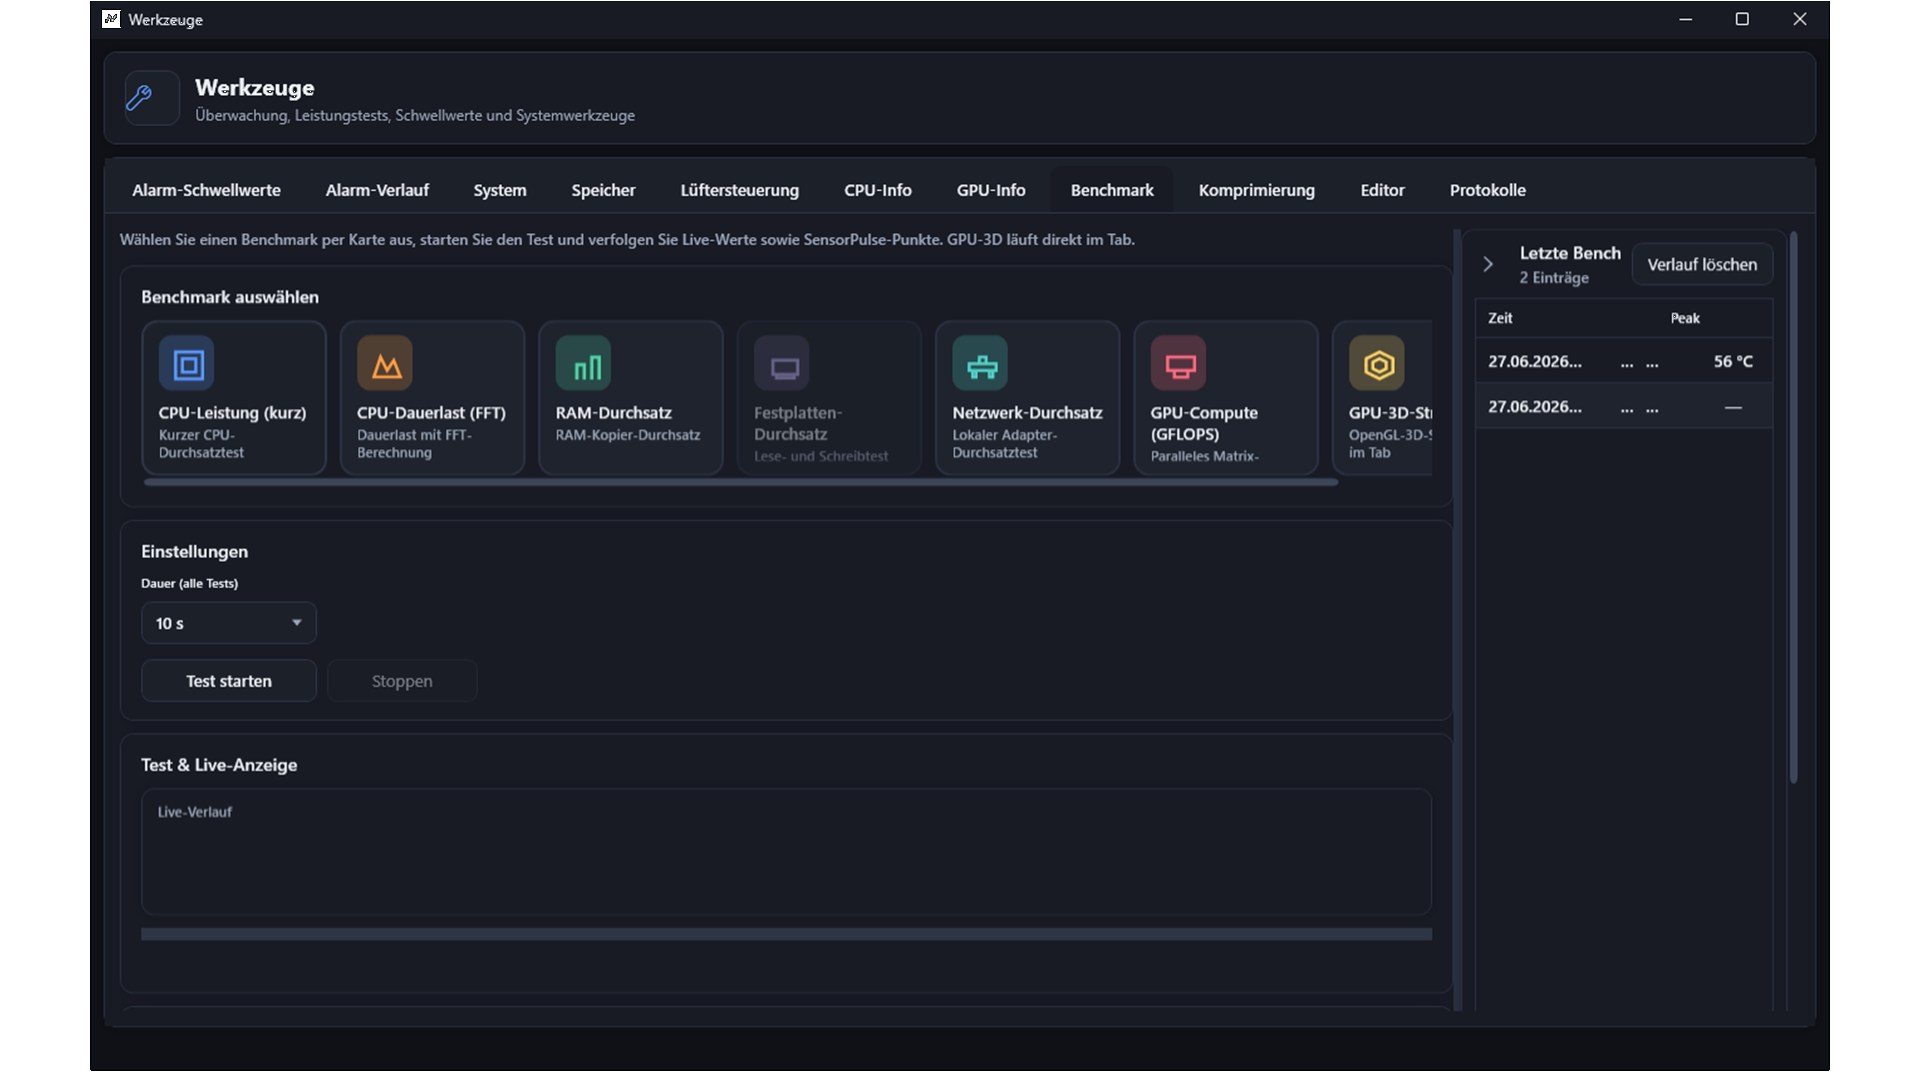Click the Peak column header
Viewport: 1920px width, 1080px height.
click(1685, 318)
